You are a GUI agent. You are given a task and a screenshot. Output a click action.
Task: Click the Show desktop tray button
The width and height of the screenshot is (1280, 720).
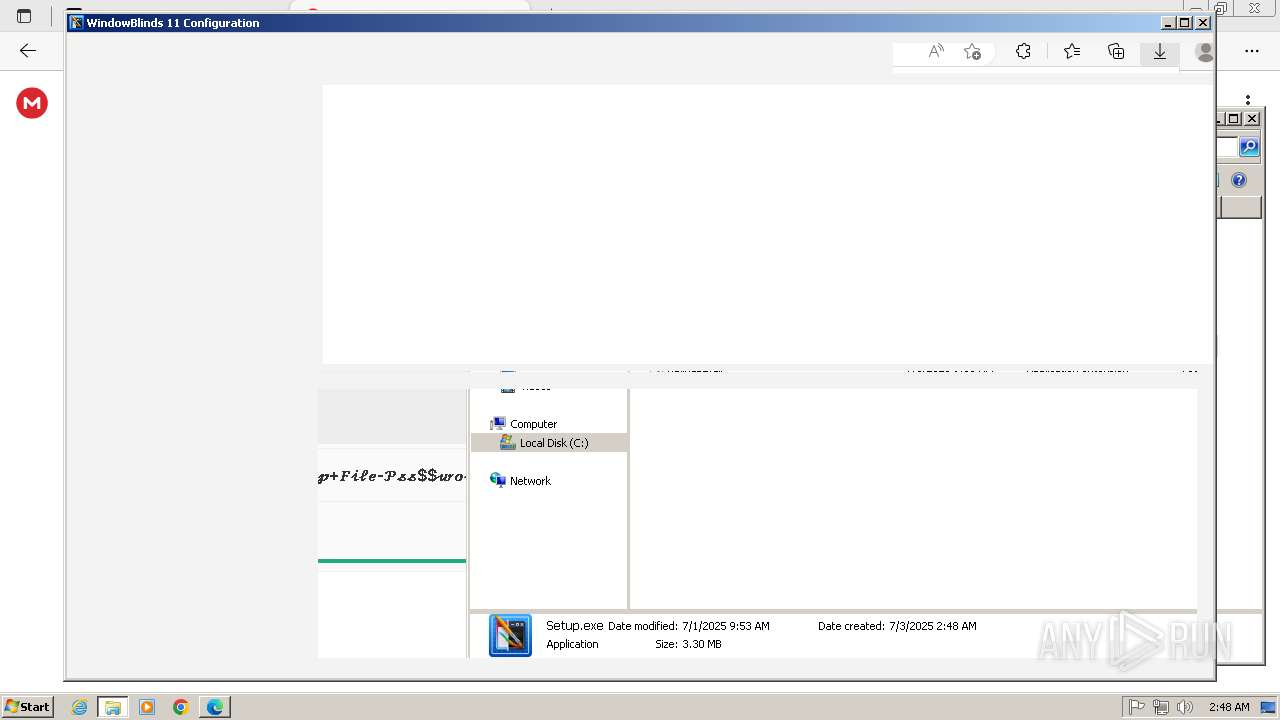1268,707
